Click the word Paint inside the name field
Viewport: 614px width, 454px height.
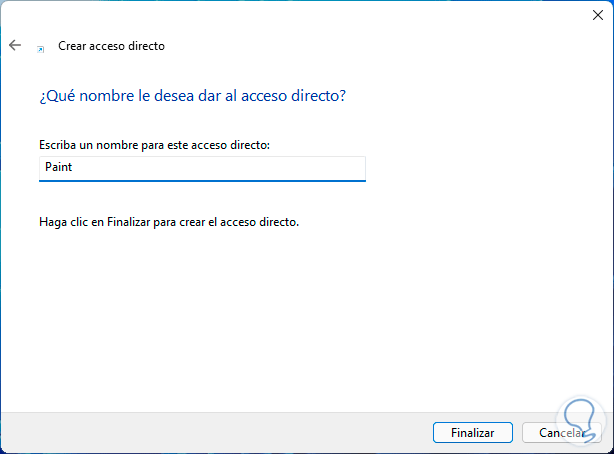[x=59, y=168]
